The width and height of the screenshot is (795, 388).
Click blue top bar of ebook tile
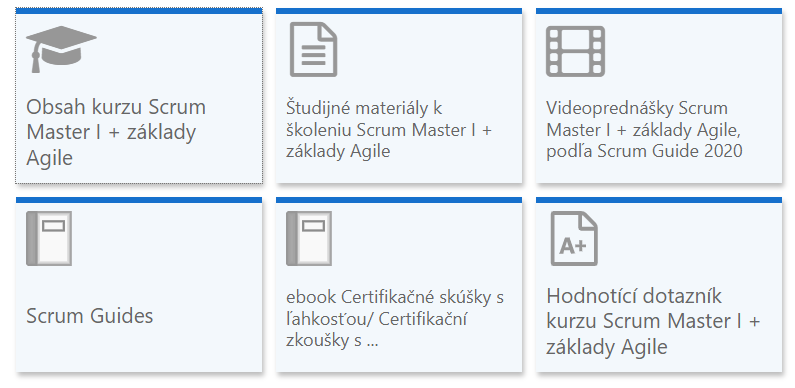pyautogui.click(x=399, y=200)
